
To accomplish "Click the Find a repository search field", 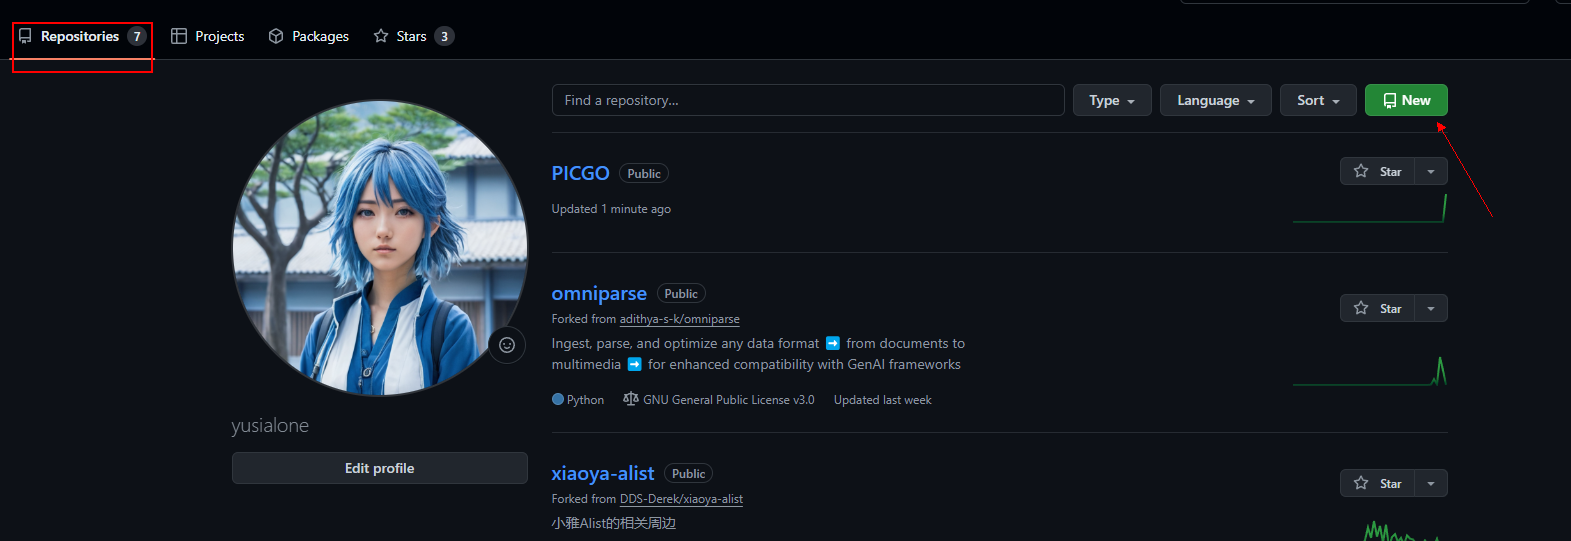I will 808,100.
